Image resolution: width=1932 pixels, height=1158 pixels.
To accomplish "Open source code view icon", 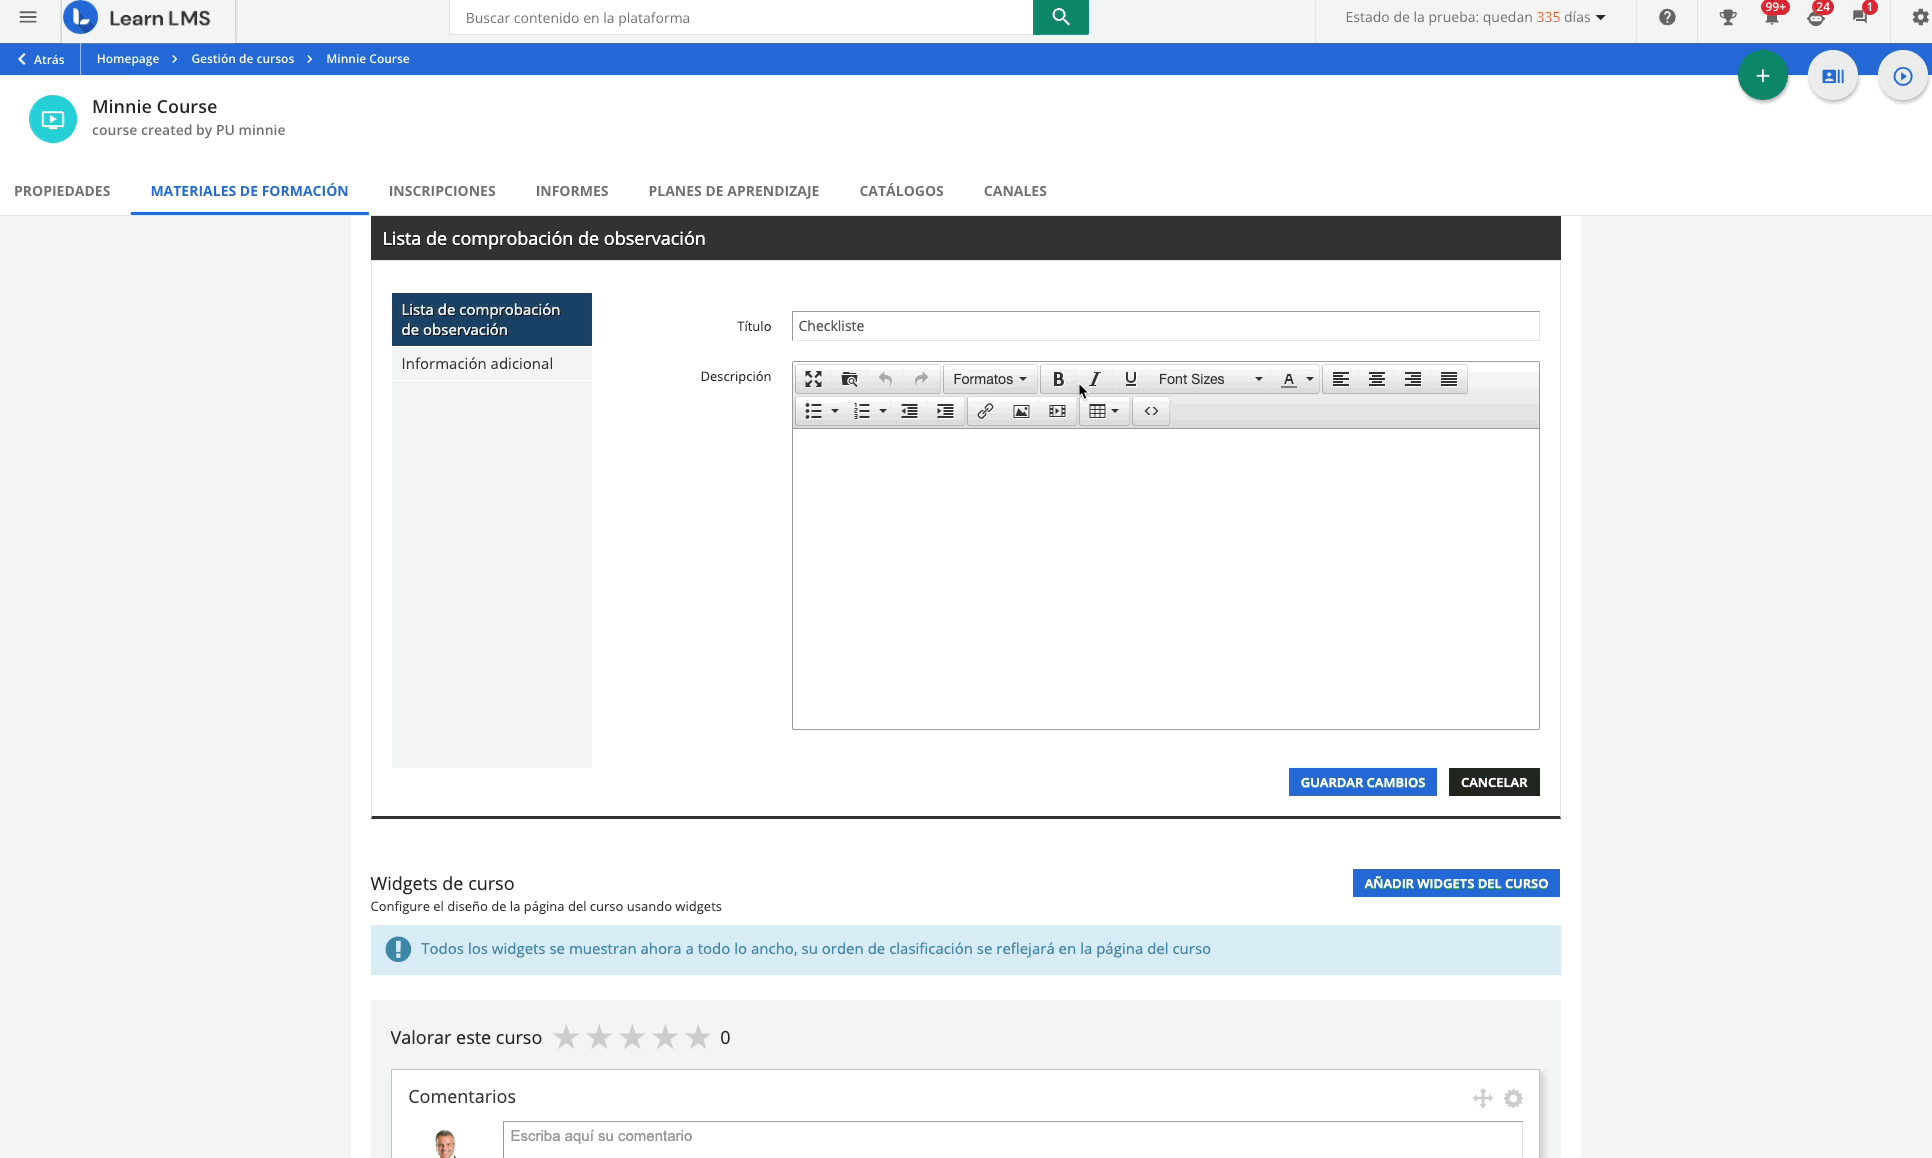I will [1151, 411].
